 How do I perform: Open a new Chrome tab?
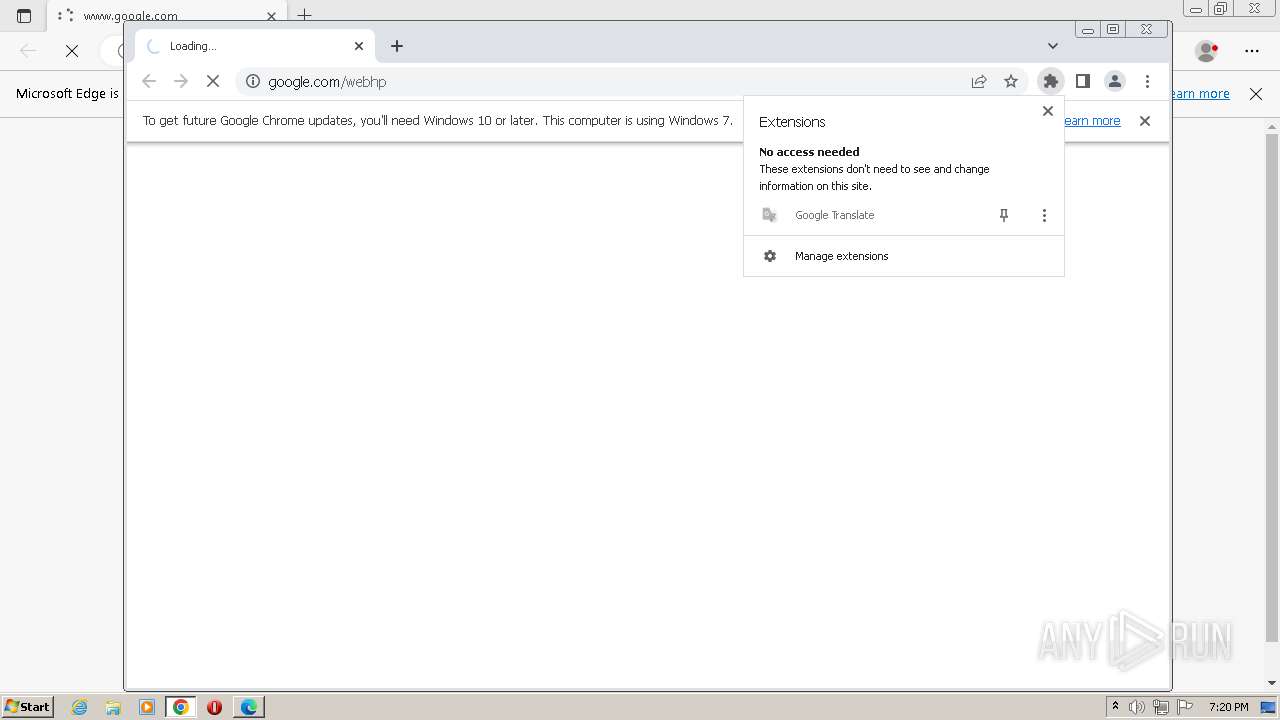click(397, 46)
